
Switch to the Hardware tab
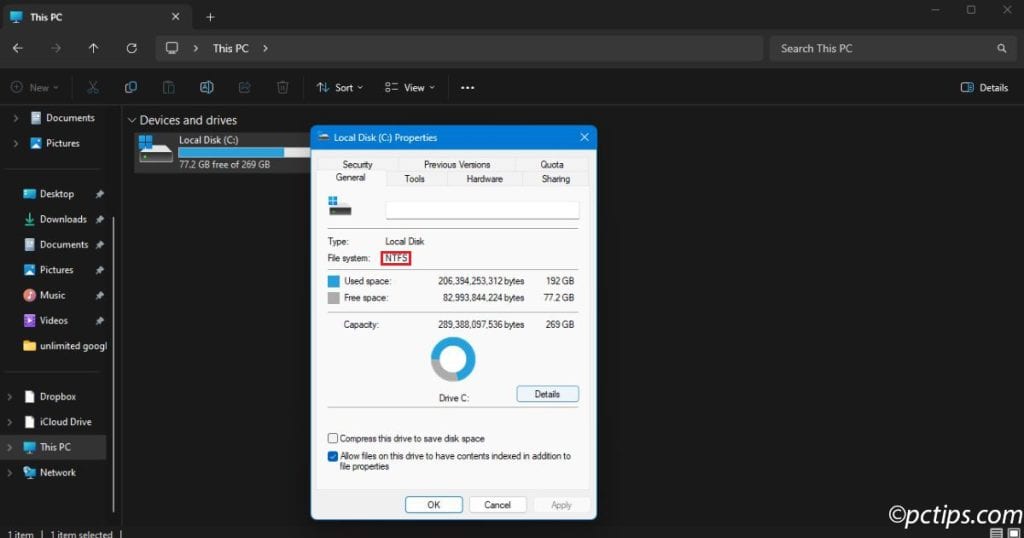485,179
